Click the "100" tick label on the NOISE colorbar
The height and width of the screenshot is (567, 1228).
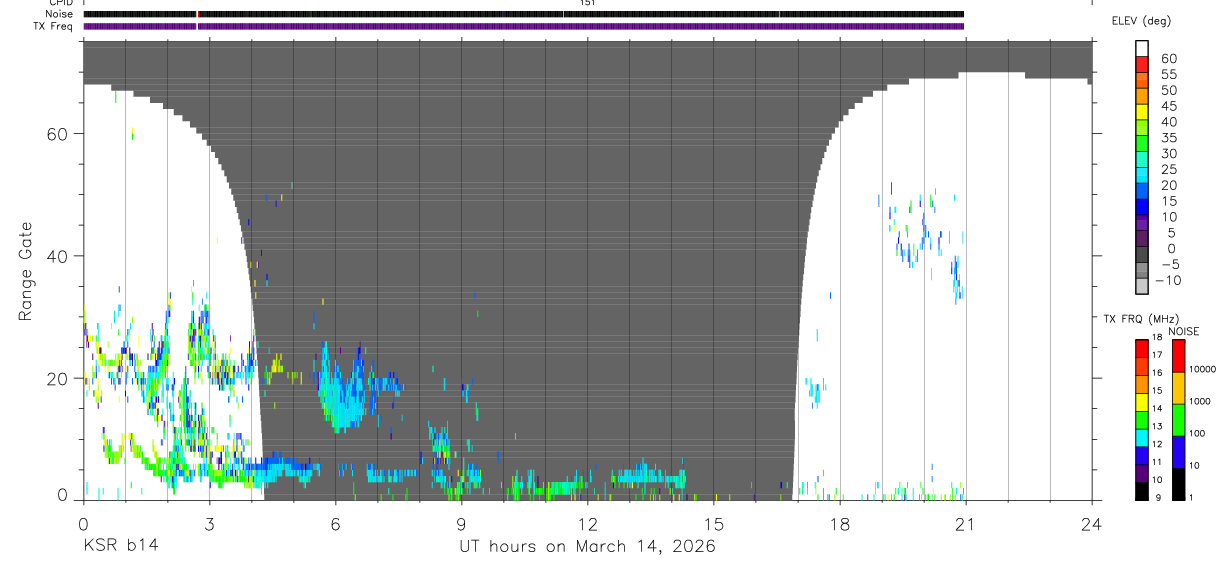pyautogui.click(x=1199, y=433)
